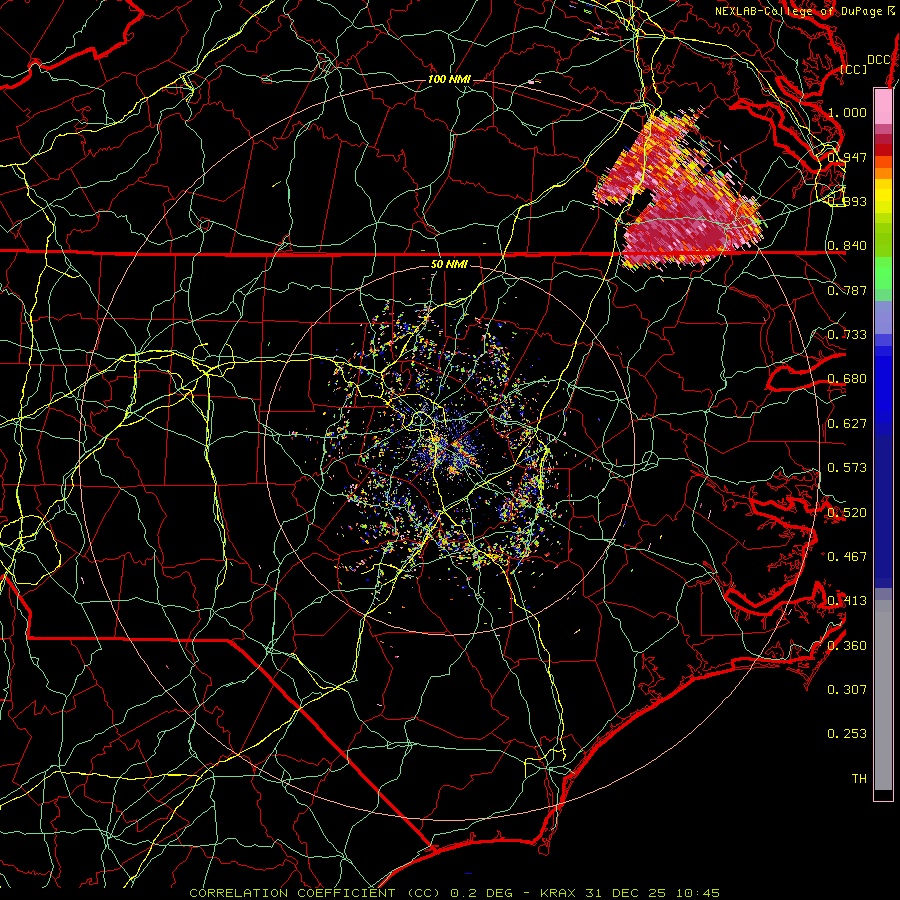Select the 1.000 value on the color scale
The height and width of the screenshot is (900, 900).
coord(847,112)
